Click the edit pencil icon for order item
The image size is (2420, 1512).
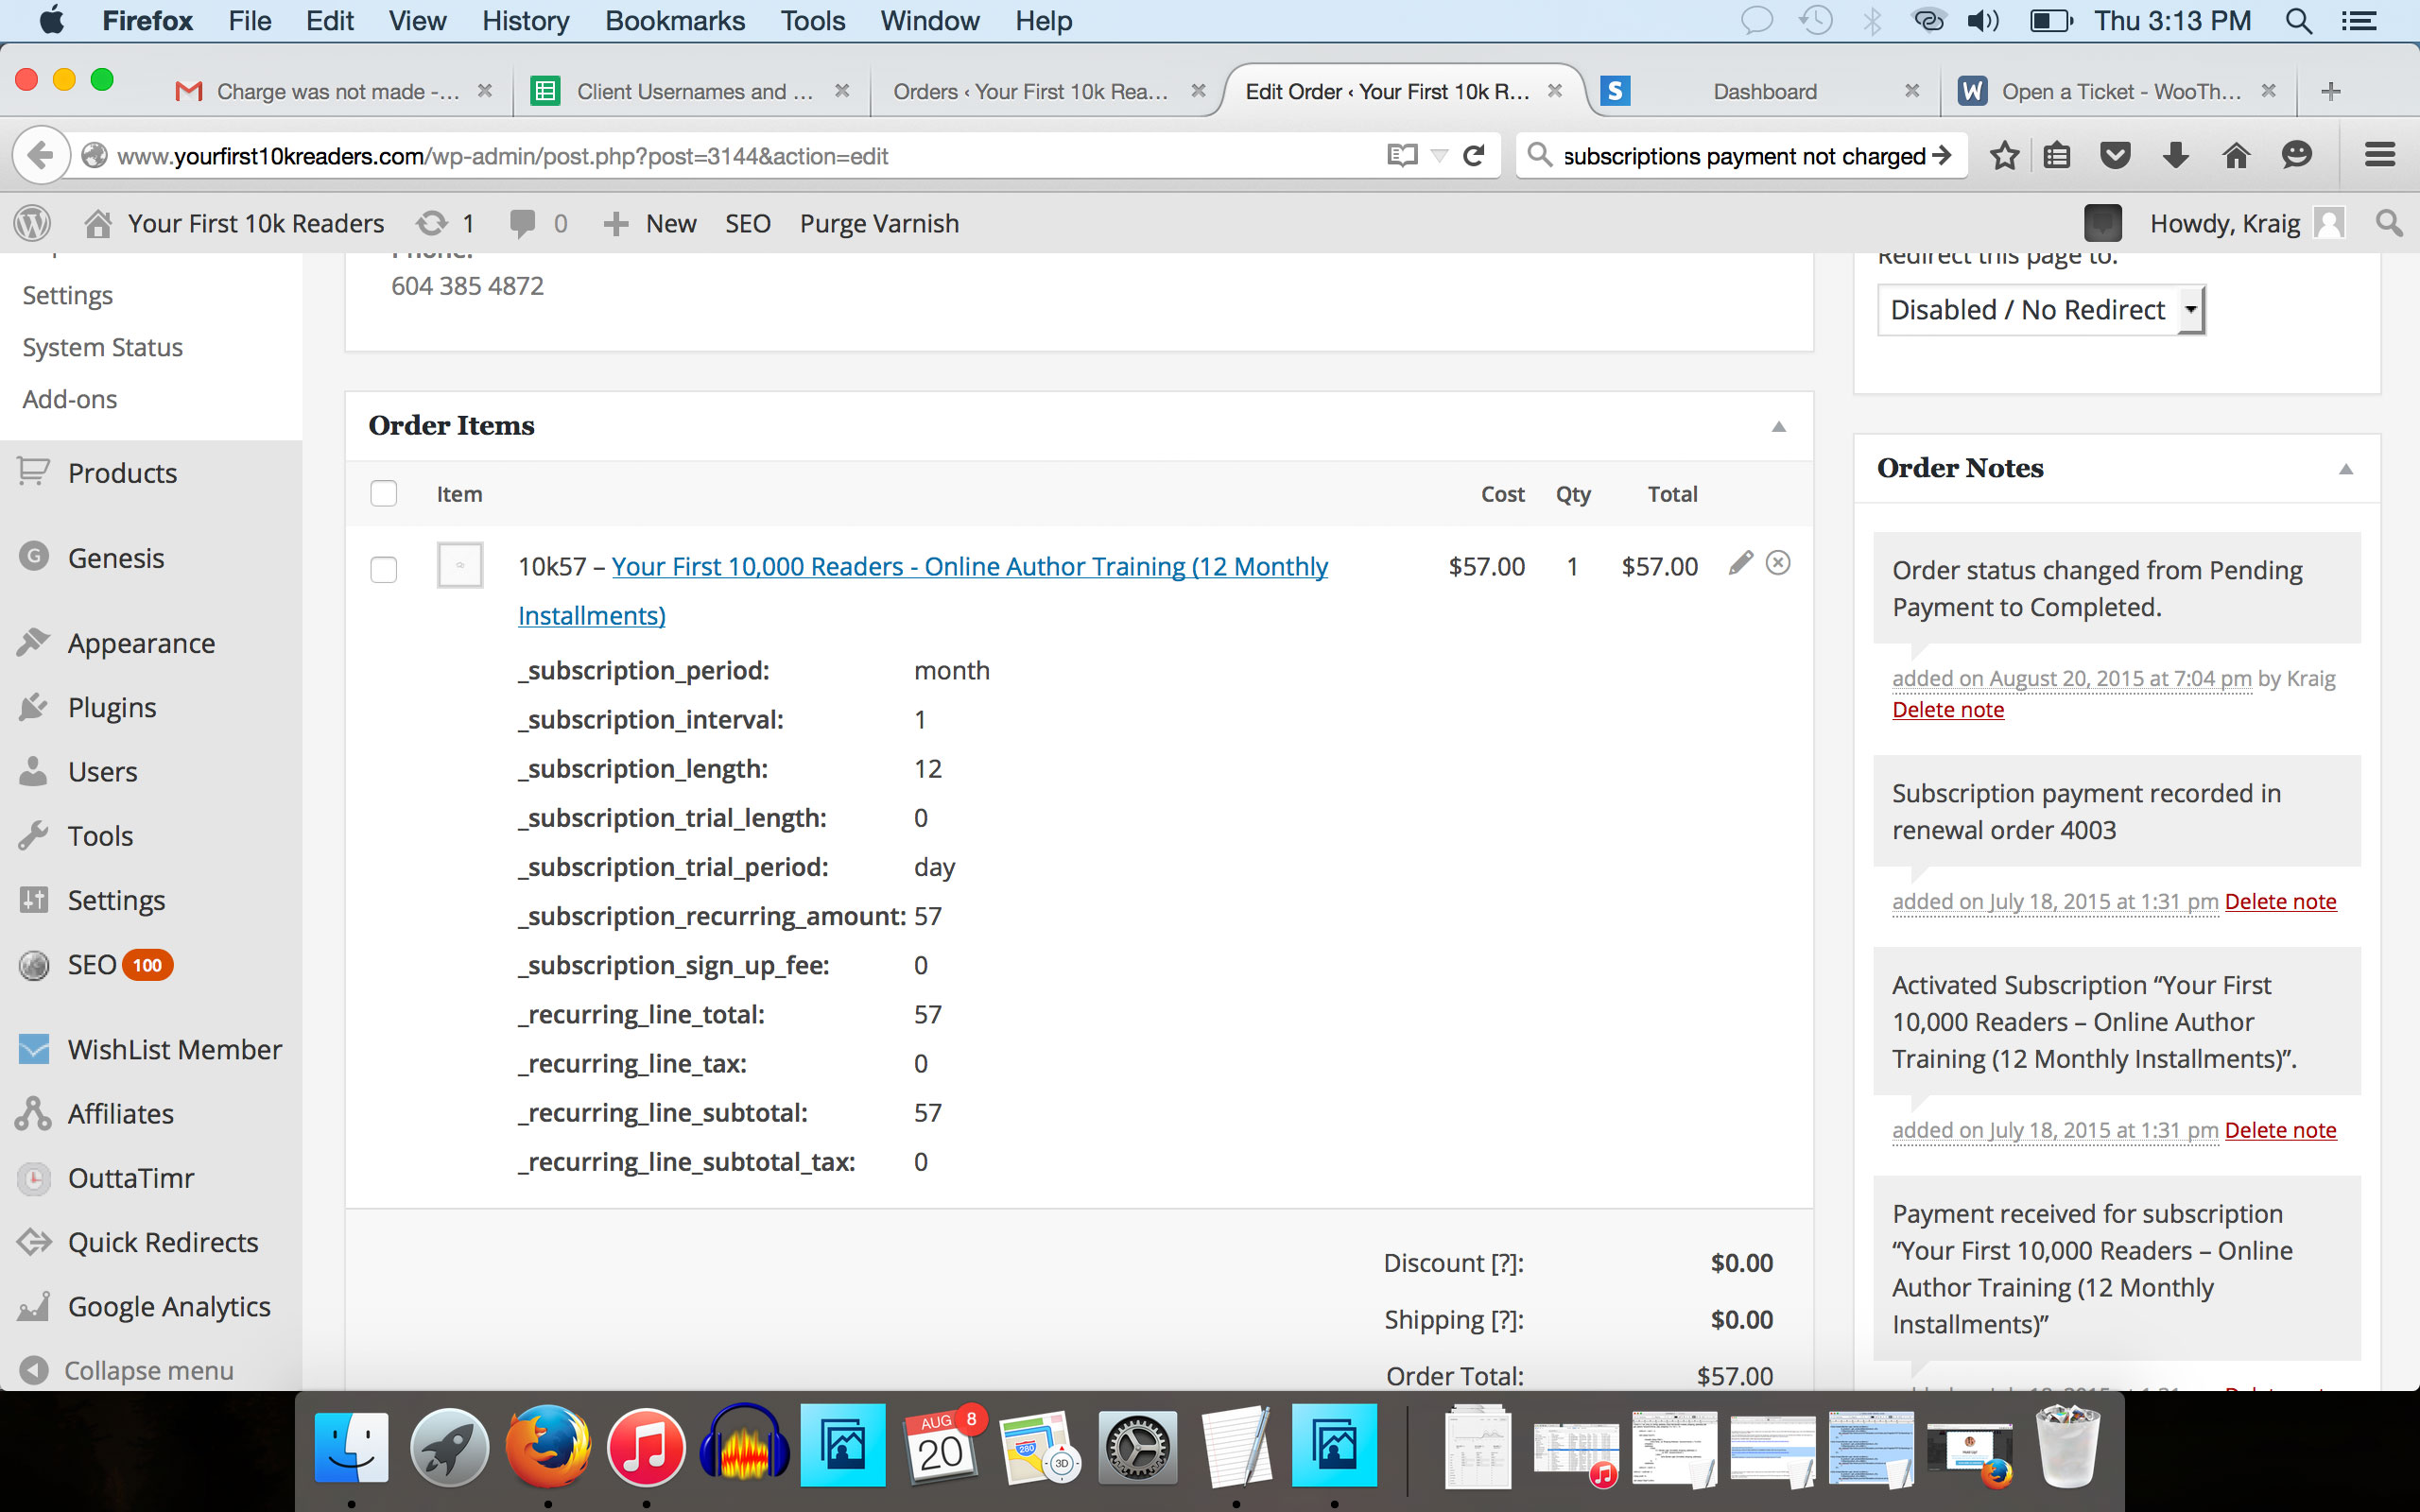(1740, 563)
